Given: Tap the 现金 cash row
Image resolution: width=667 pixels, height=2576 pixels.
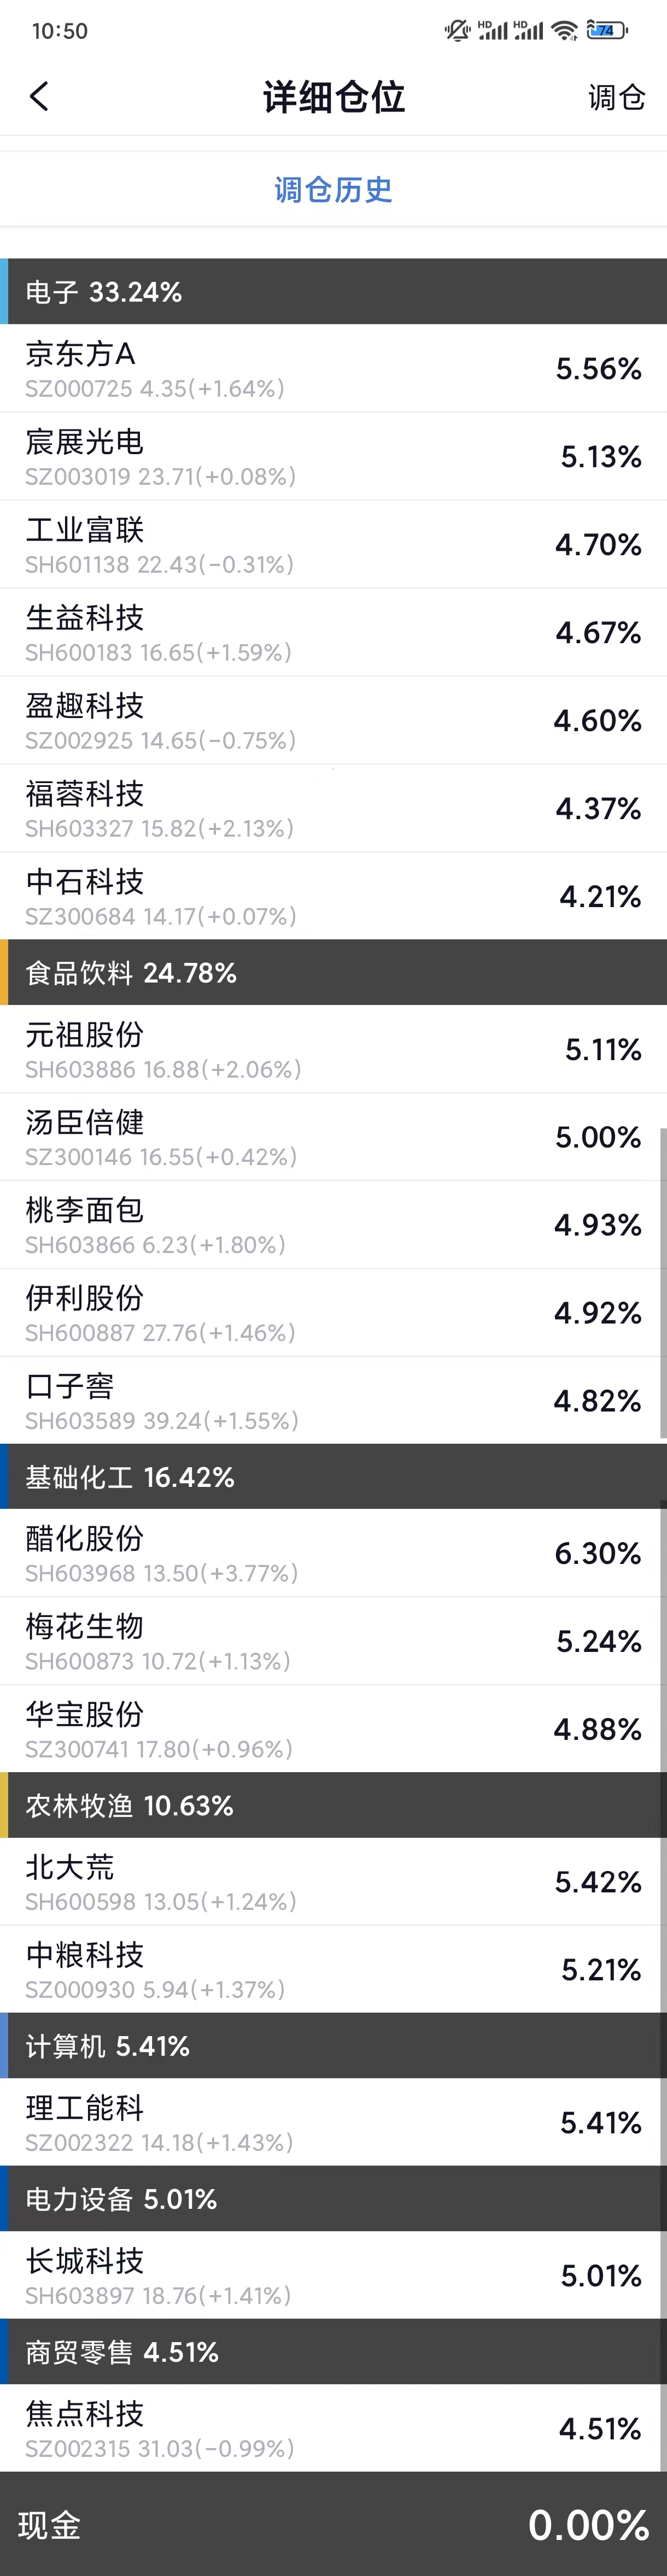Looking at the screenshot, I should 333,2525.
